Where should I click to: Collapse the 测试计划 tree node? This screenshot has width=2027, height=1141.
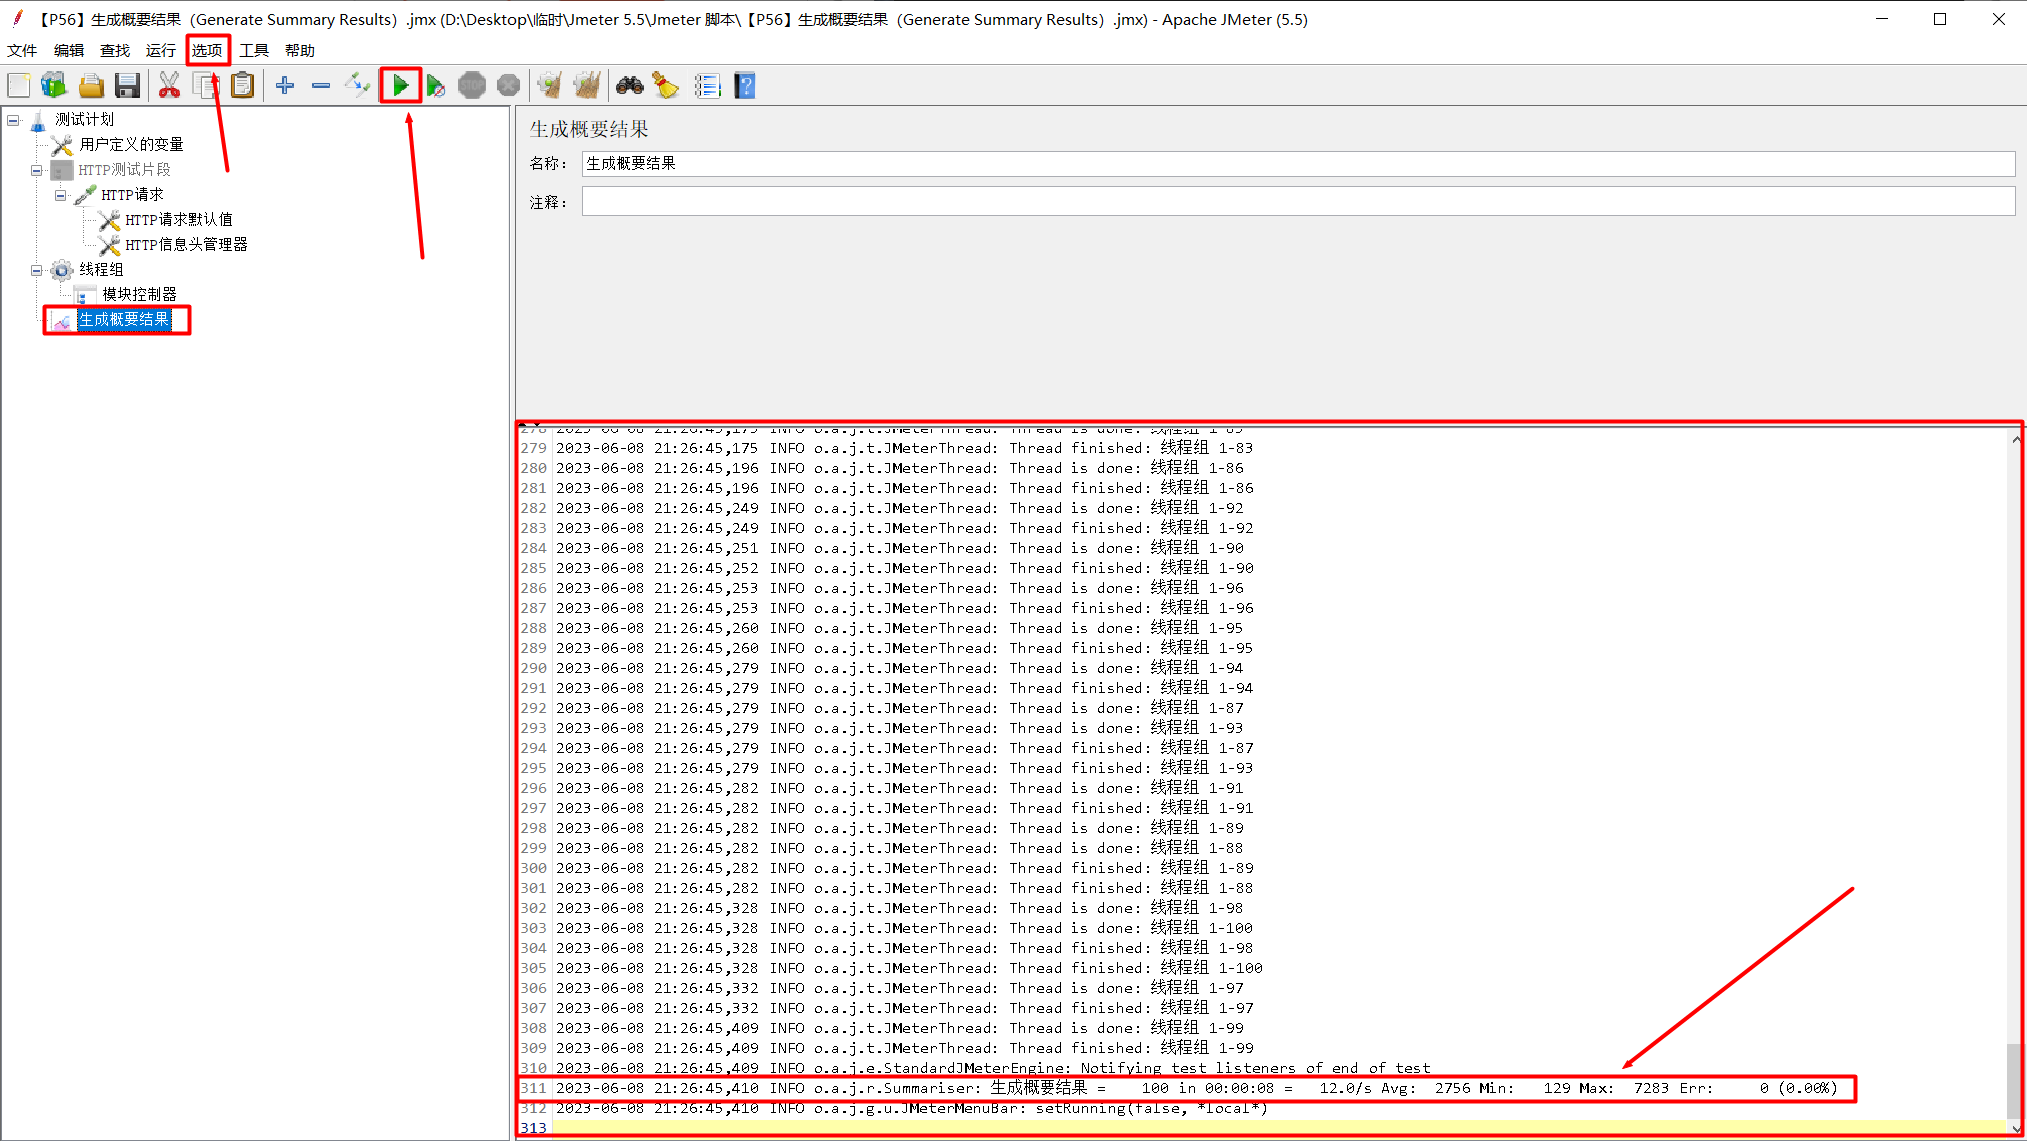pyautogui.click(x=14, y=120)
